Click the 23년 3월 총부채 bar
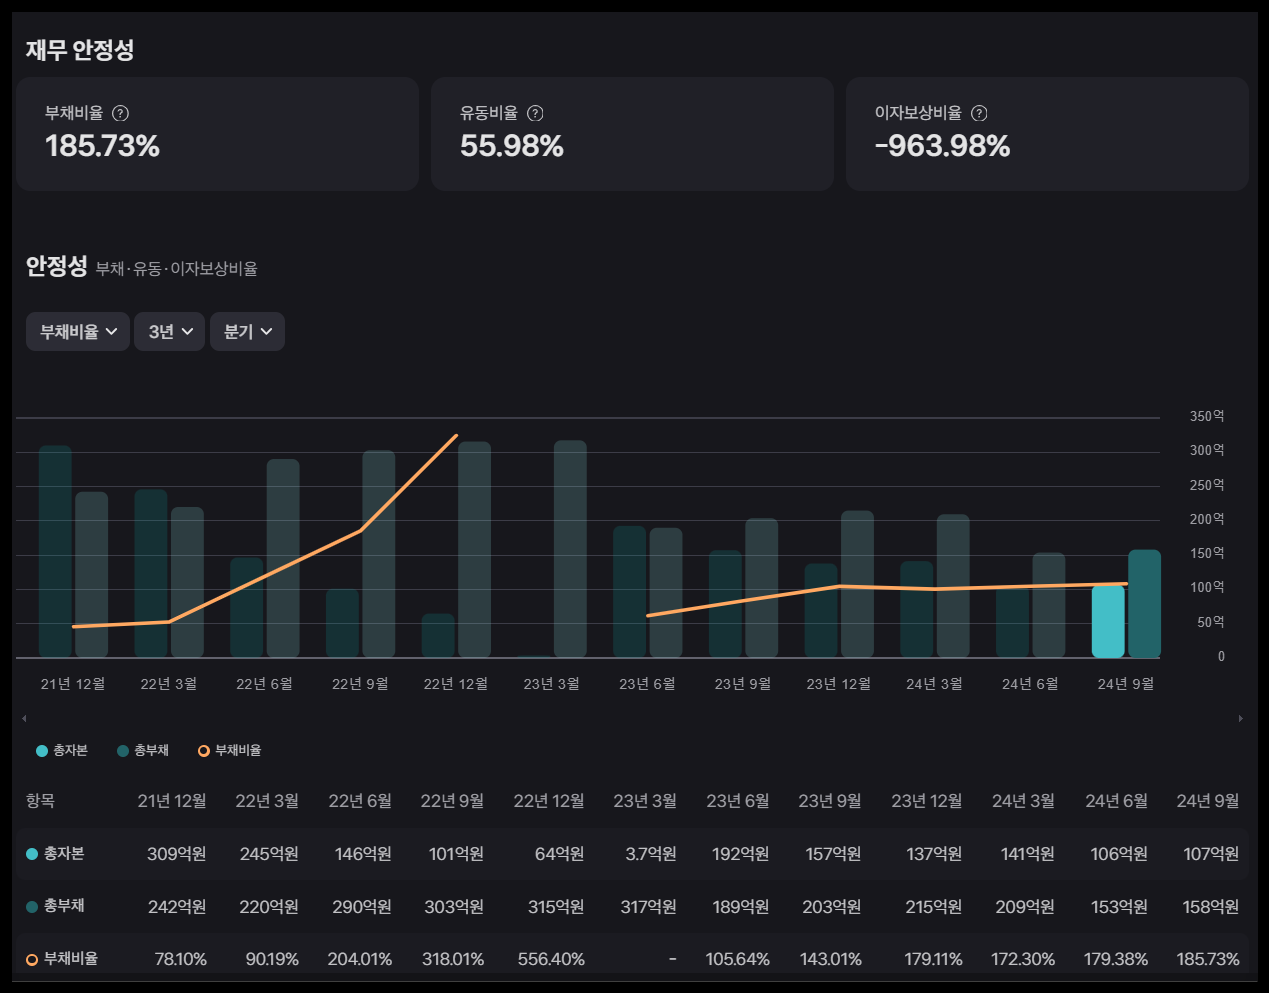This screenshot has width=1269, height=993. [570, 549]
